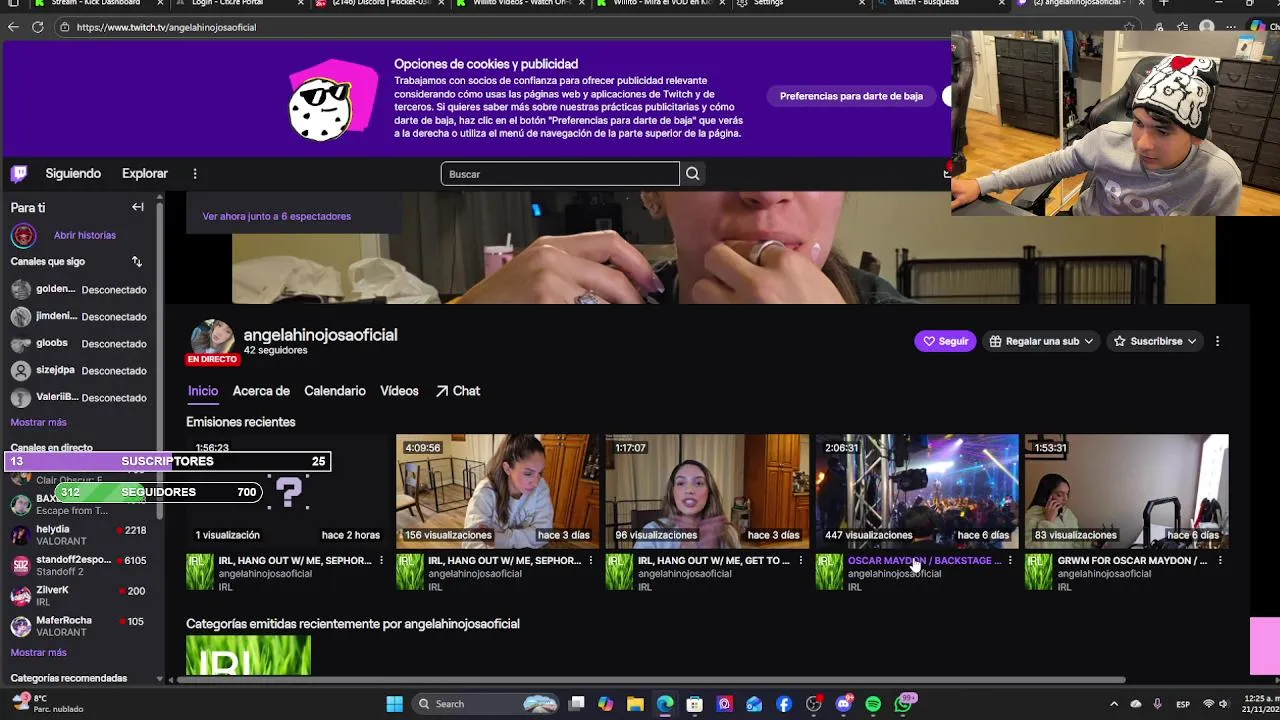Collapse the Para ti sidebar
1280x720 pixels.
point(138,207)
